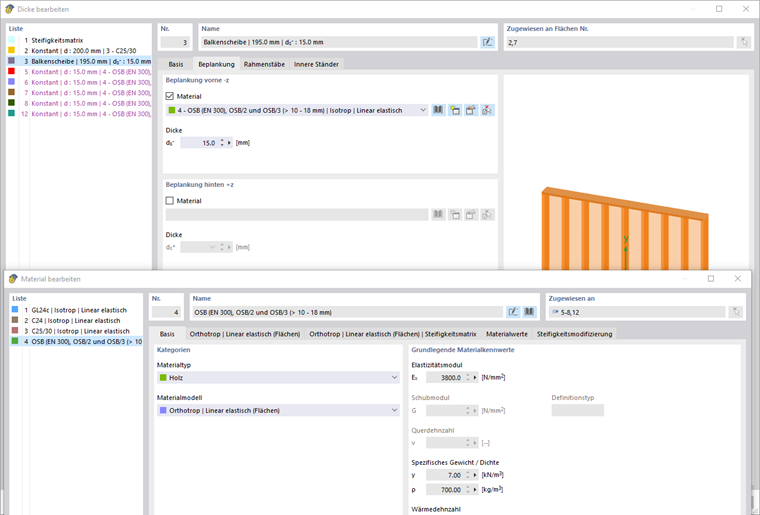Image resolution: width=760 pixels, height=515 pixels.
Task: Click the select objects icon beside Zugewiesen an 5-8,12
Action: [x=736, y=312]
